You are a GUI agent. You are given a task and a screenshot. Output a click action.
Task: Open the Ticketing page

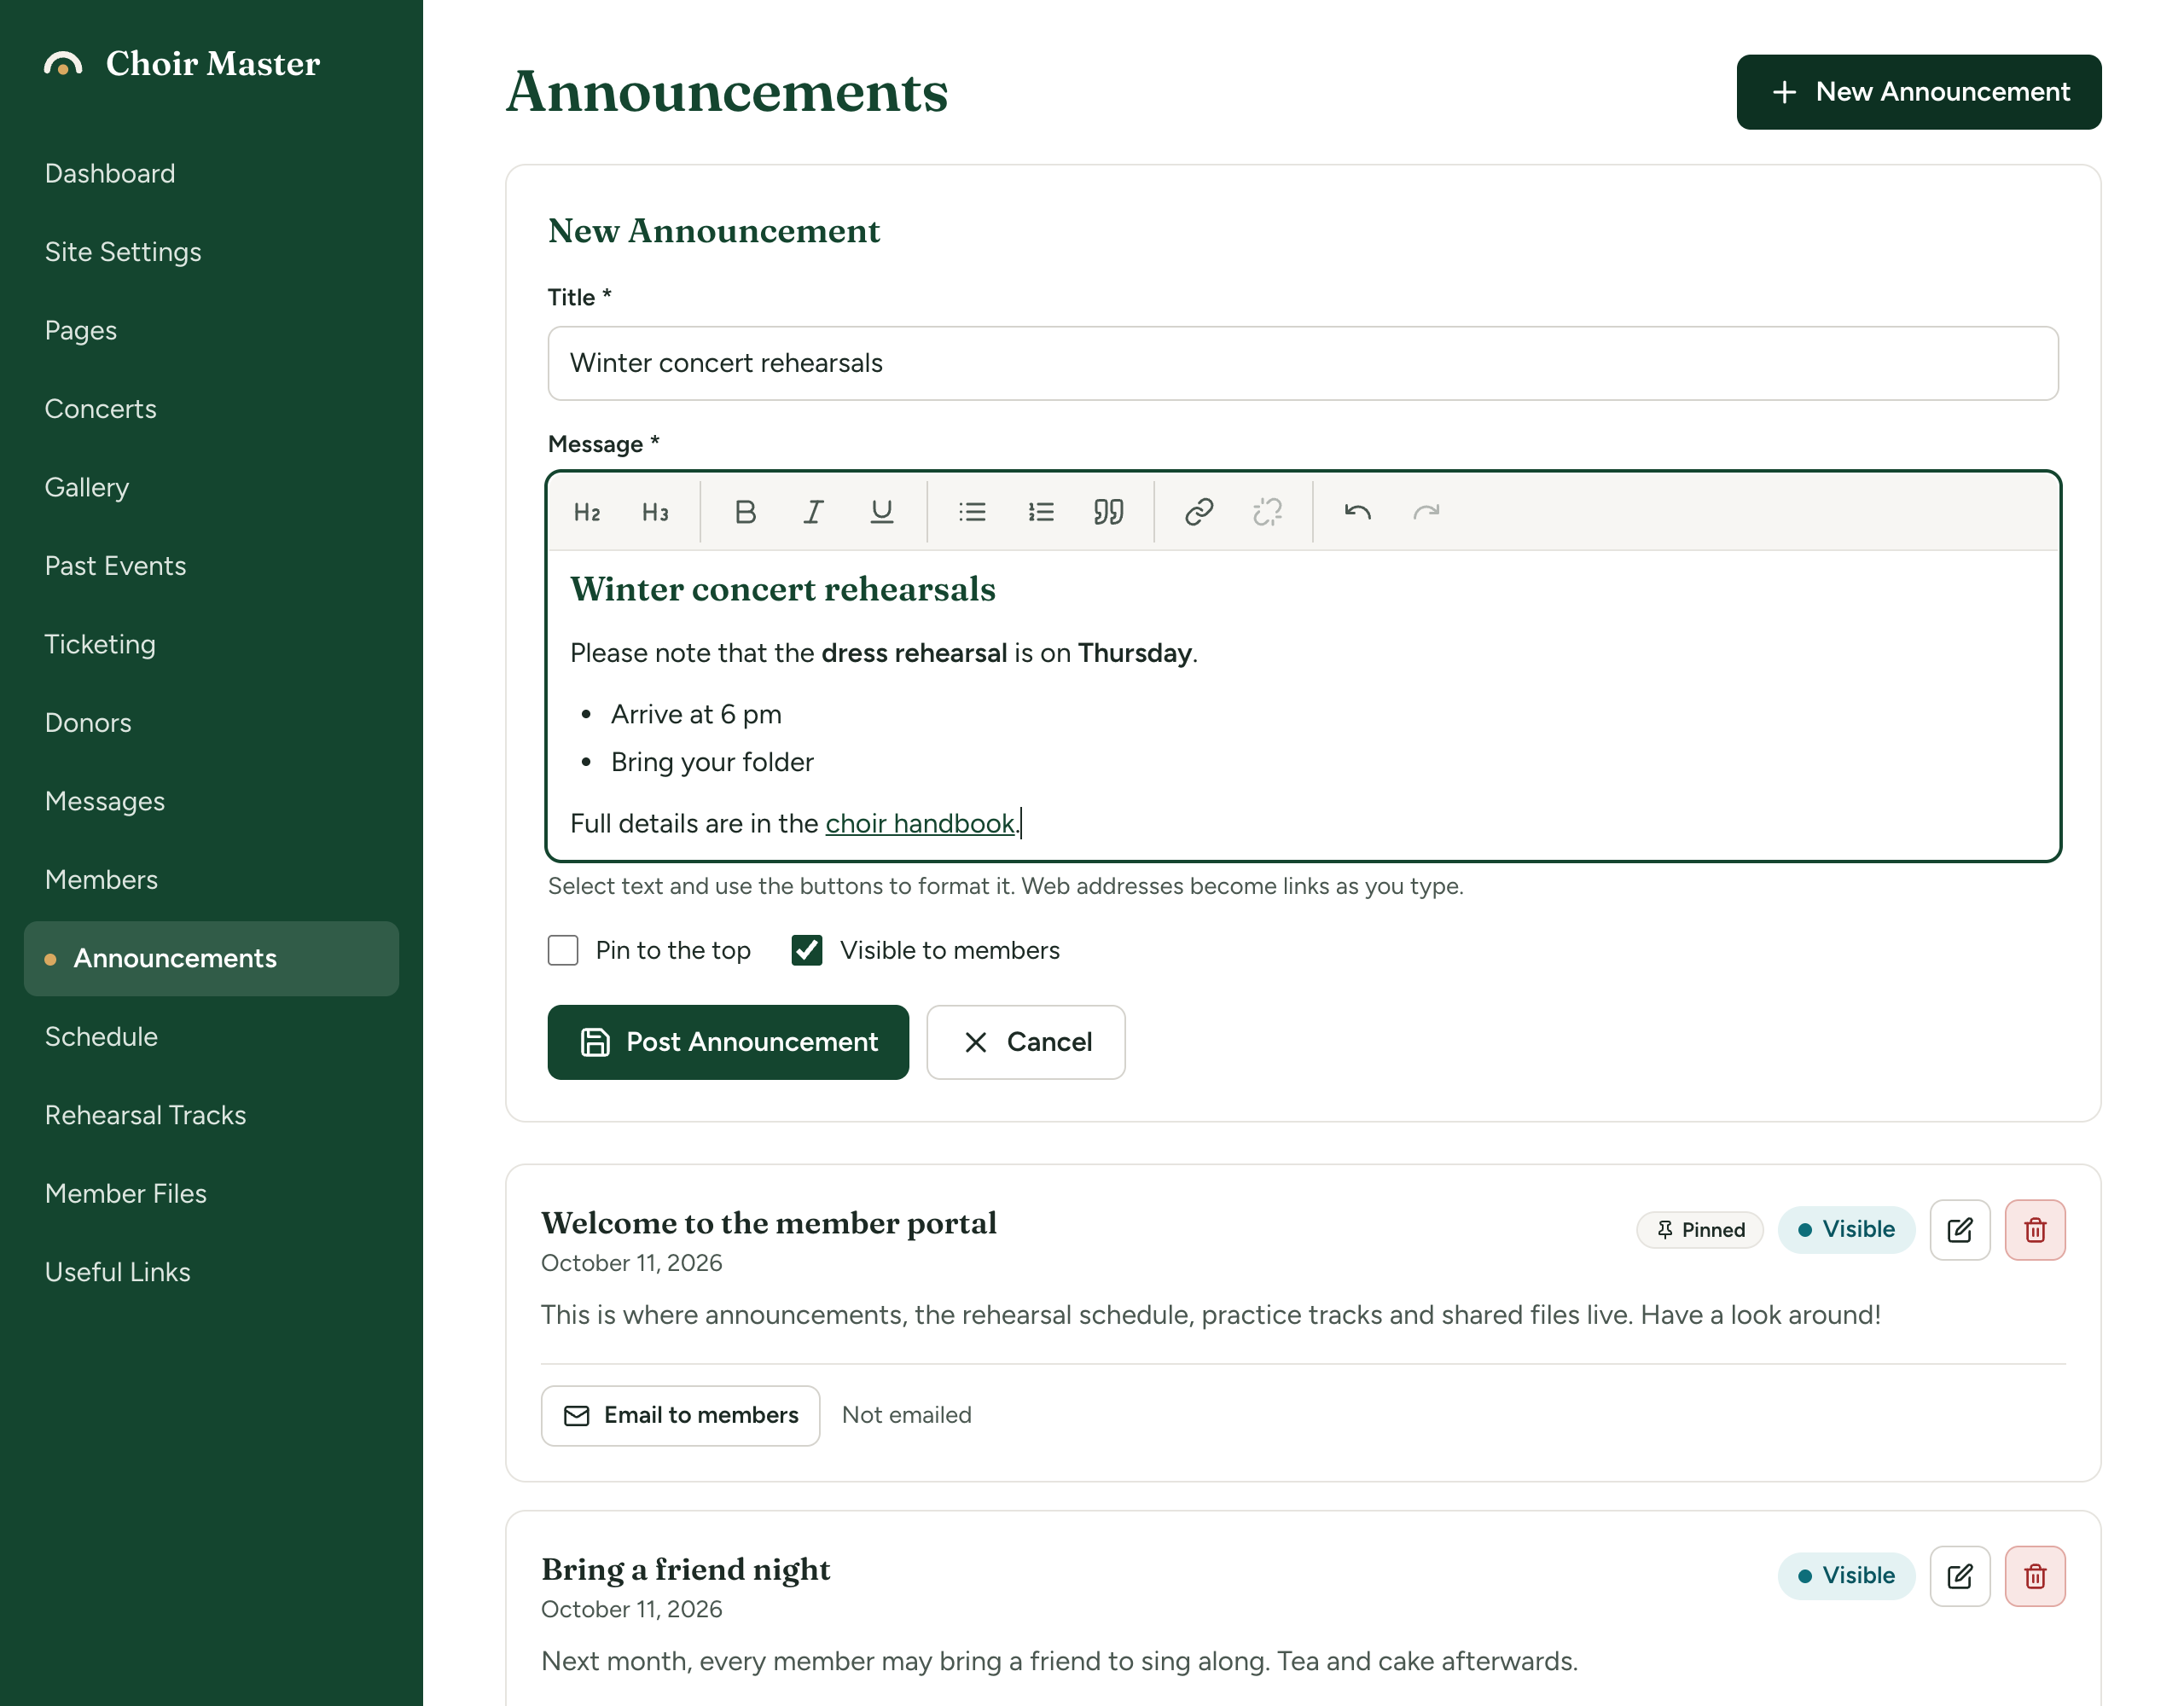211,644
